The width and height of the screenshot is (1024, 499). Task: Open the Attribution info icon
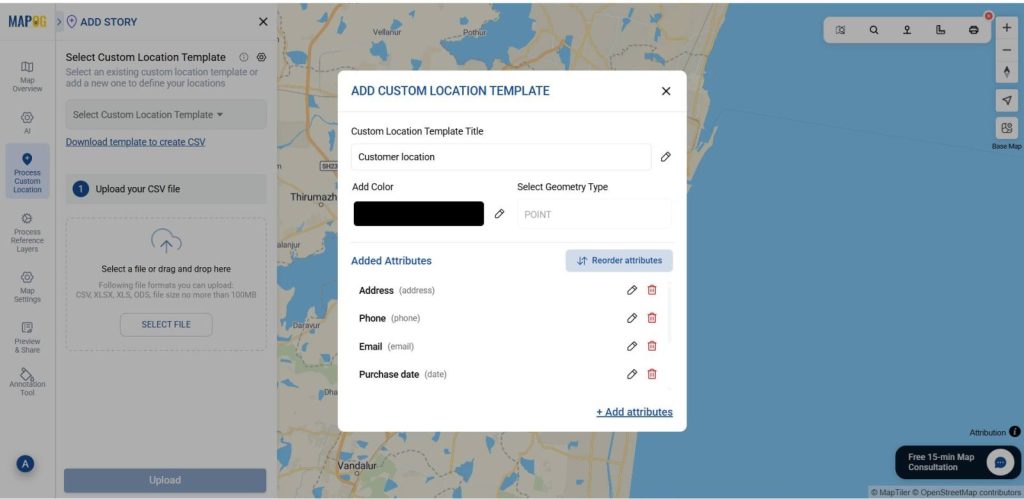1014,432
